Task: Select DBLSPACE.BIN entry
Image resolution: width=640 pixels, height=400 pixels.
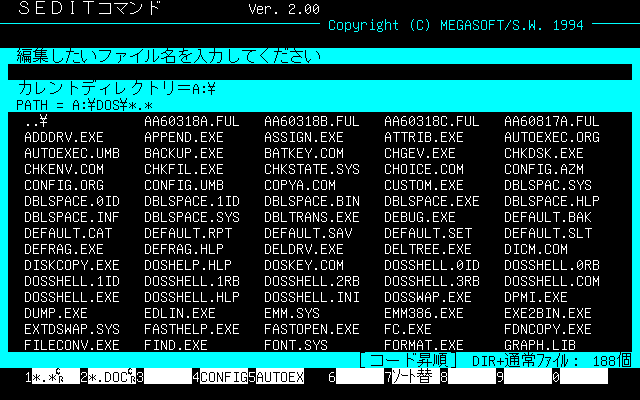Action: (312, 201)
